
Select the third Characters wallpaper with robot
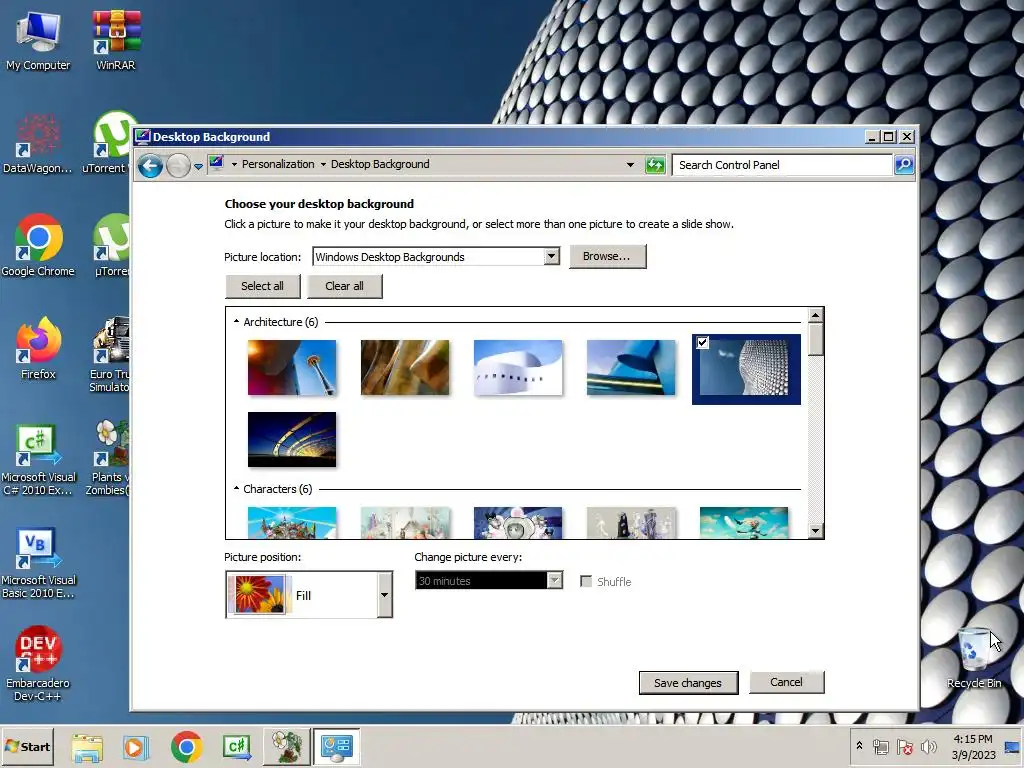click(x=518, y=522)
